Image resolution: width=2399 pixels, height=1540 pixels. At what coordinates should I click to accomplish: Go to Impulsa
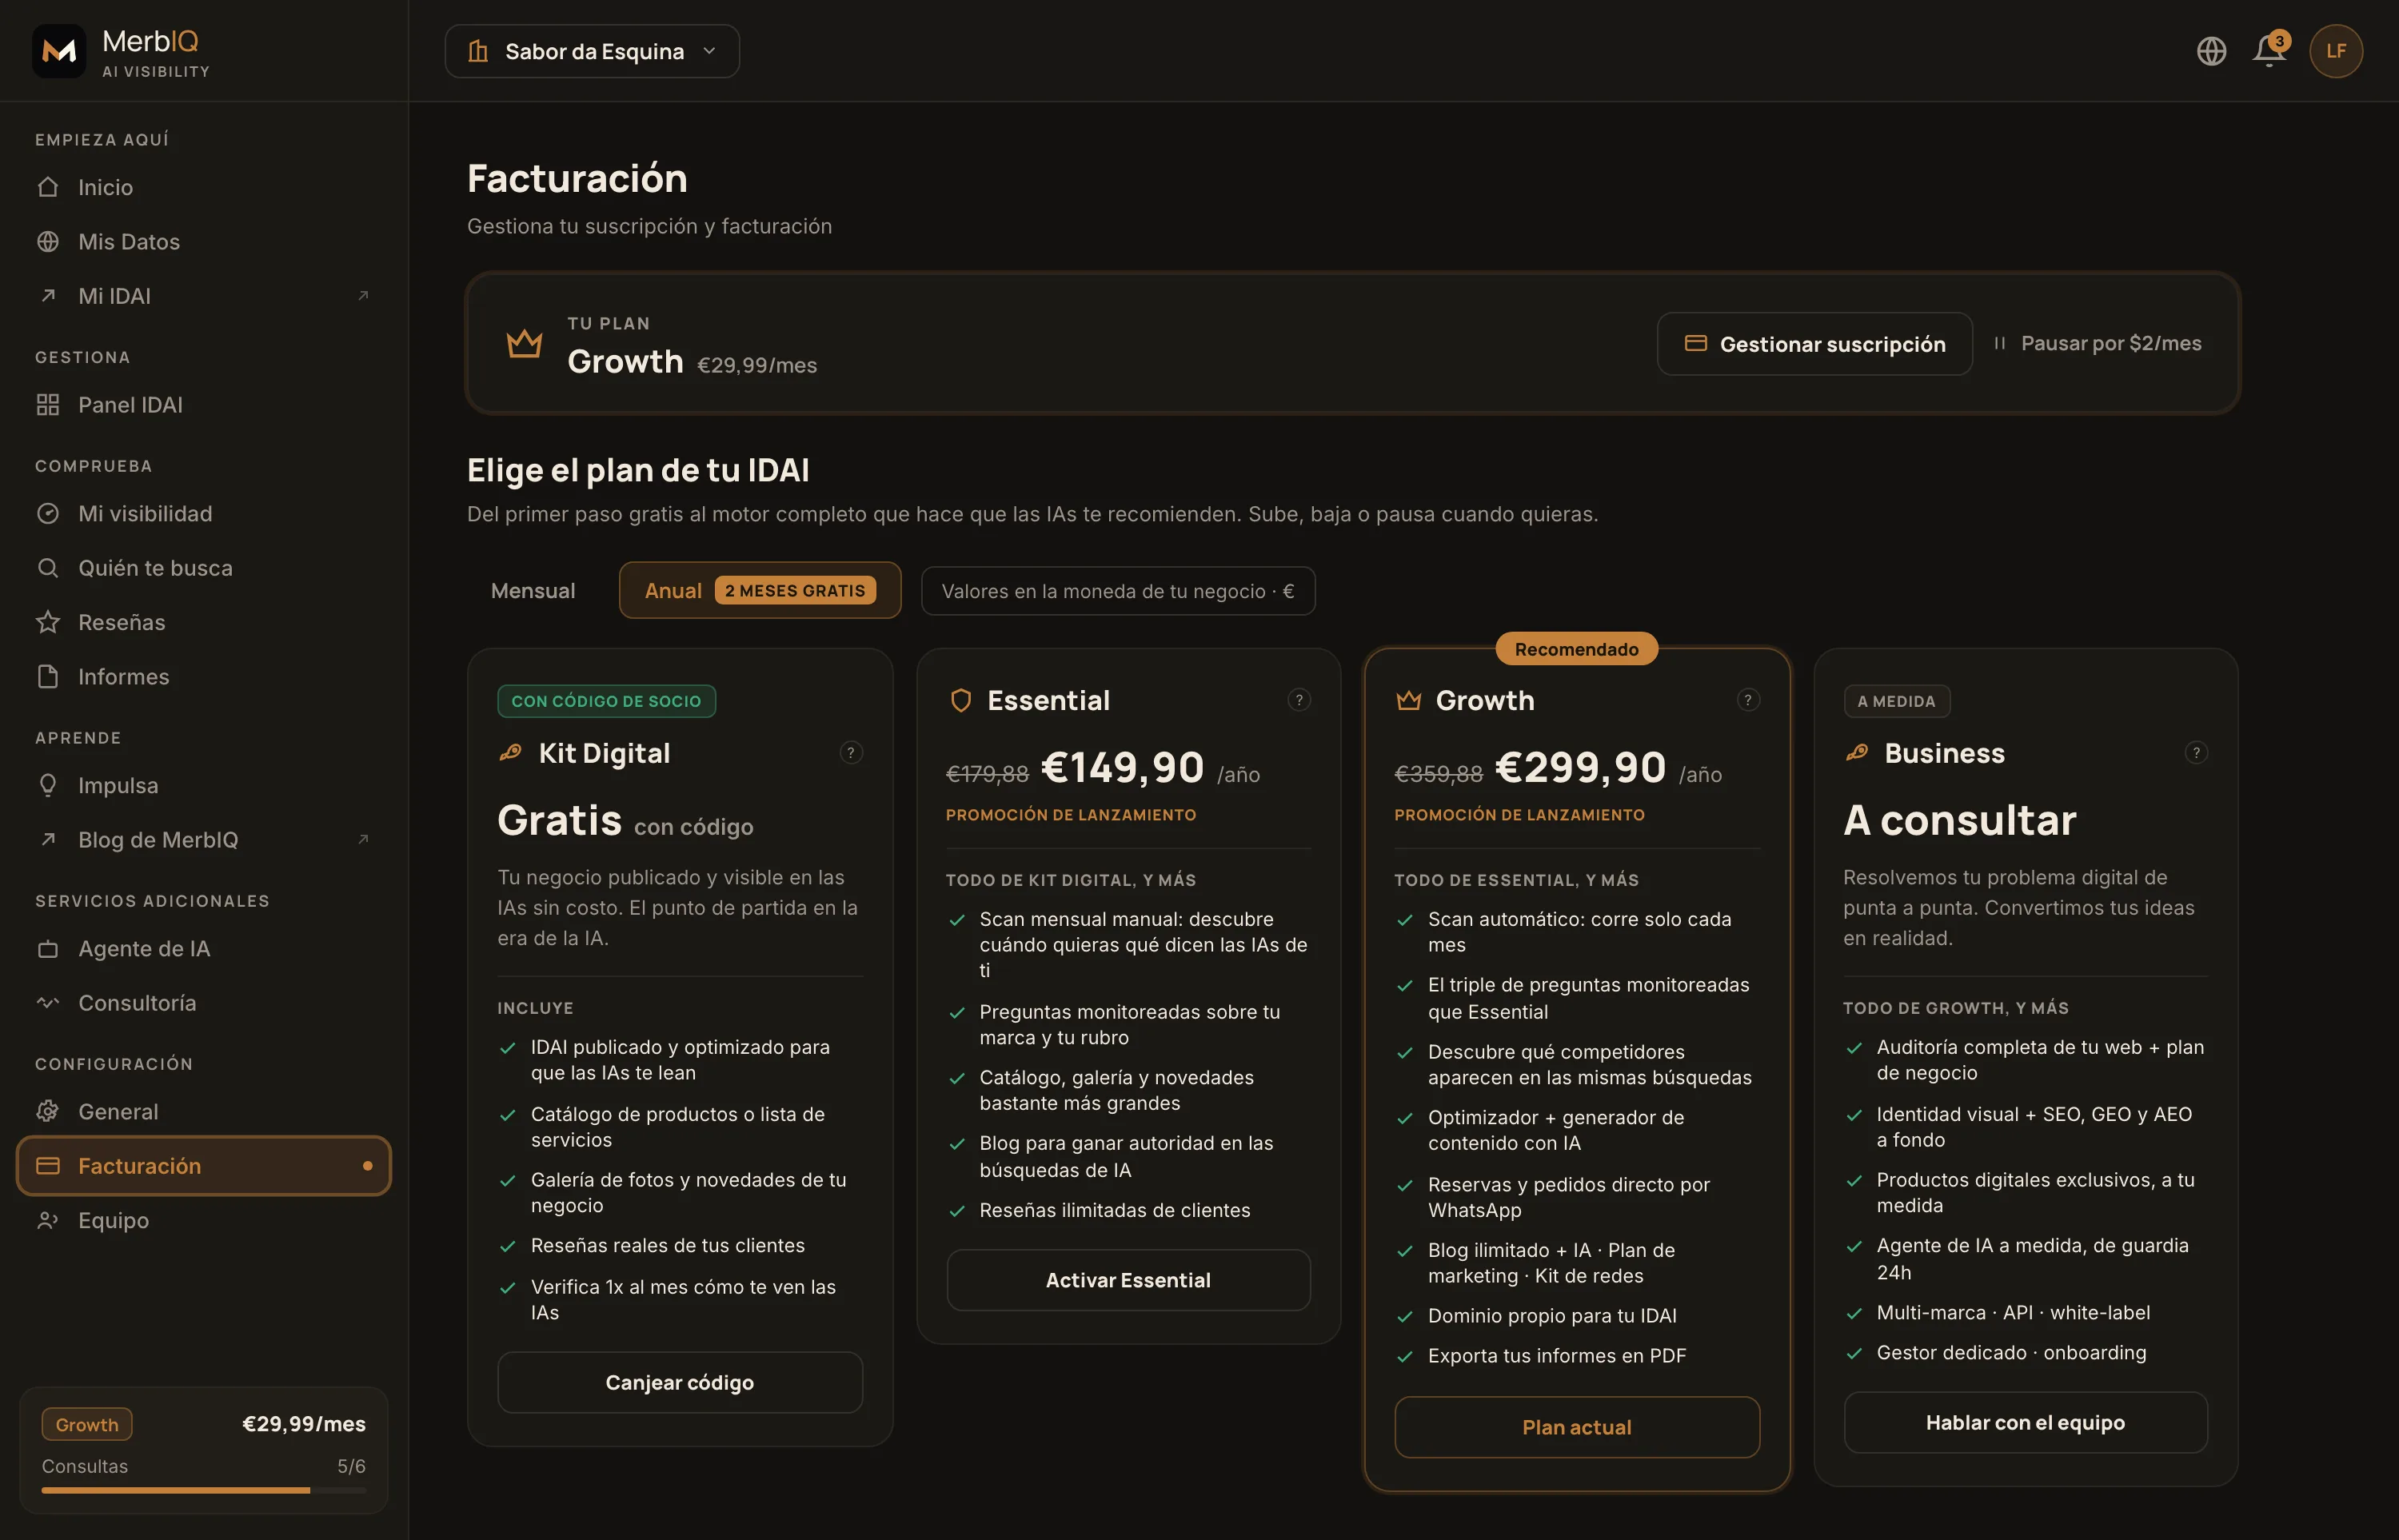click(204, 786)
